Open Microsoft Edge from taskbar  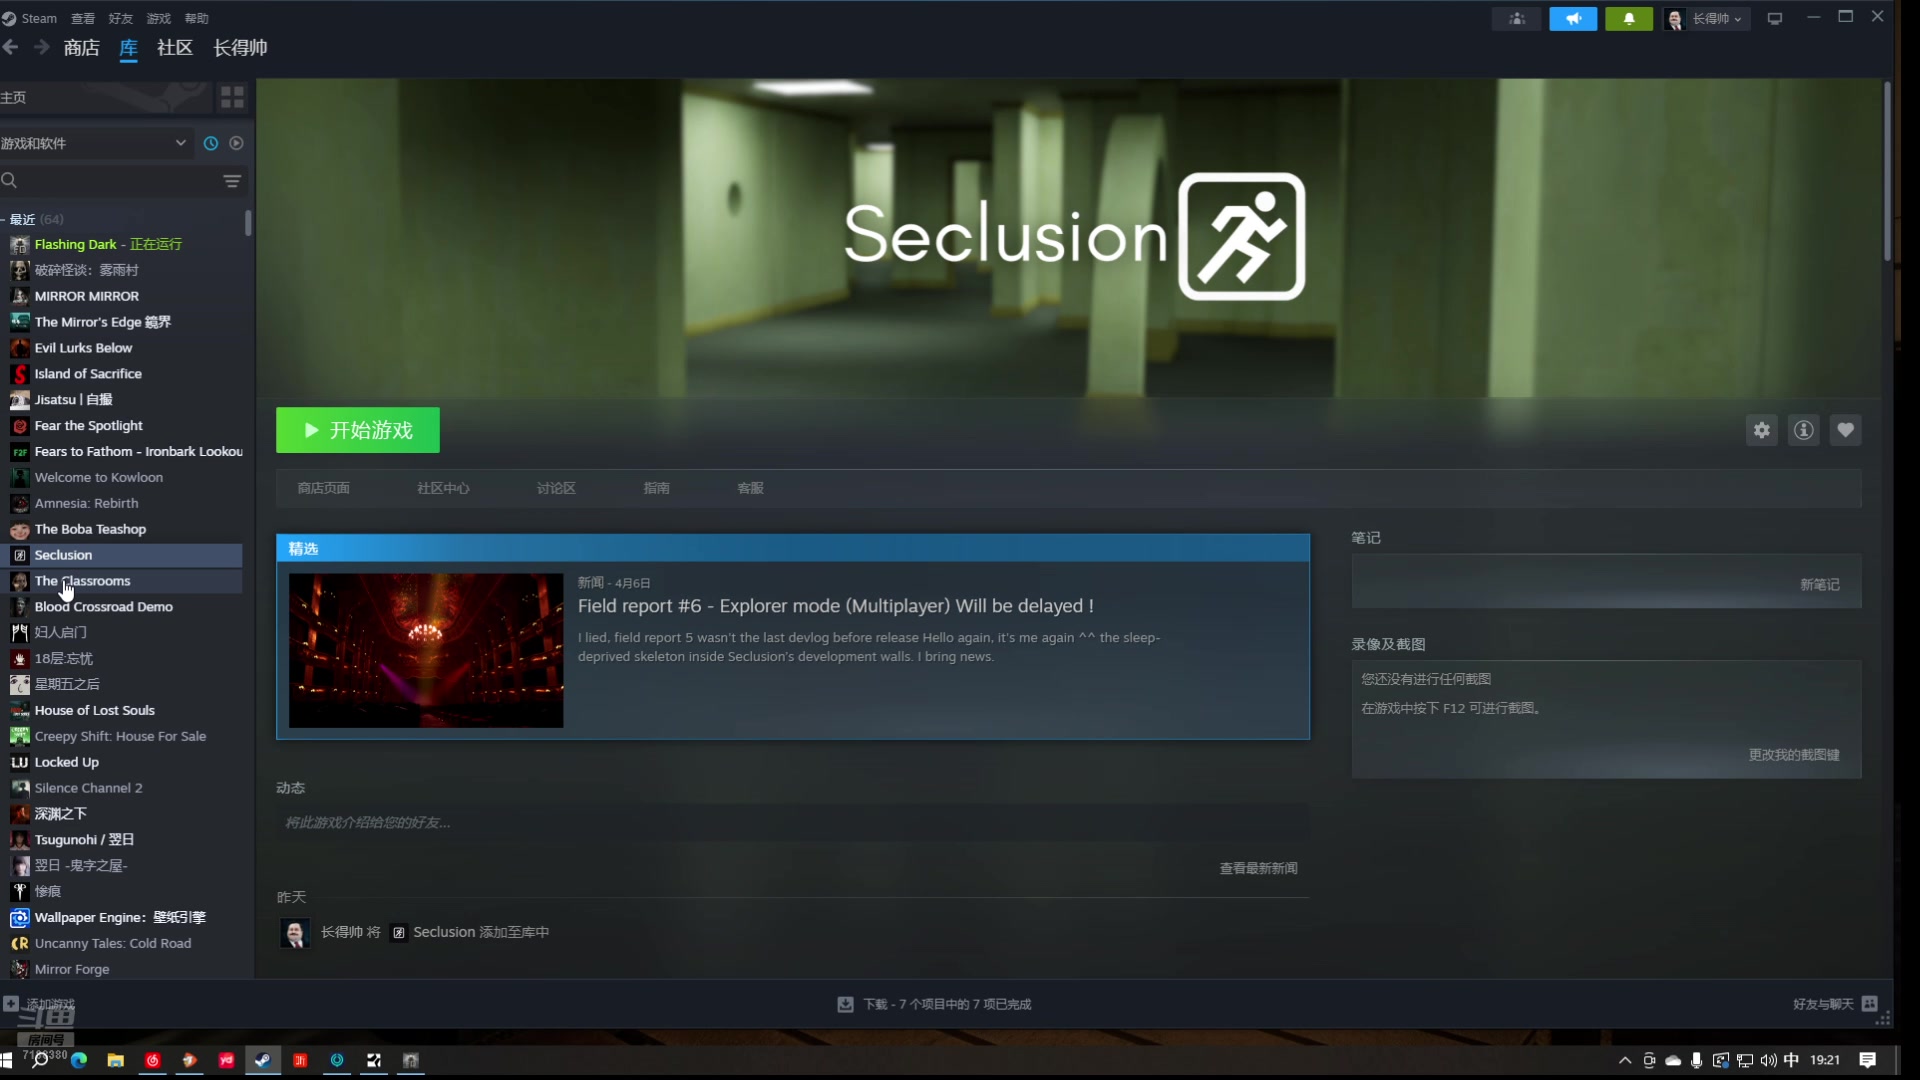[79, 1060]
